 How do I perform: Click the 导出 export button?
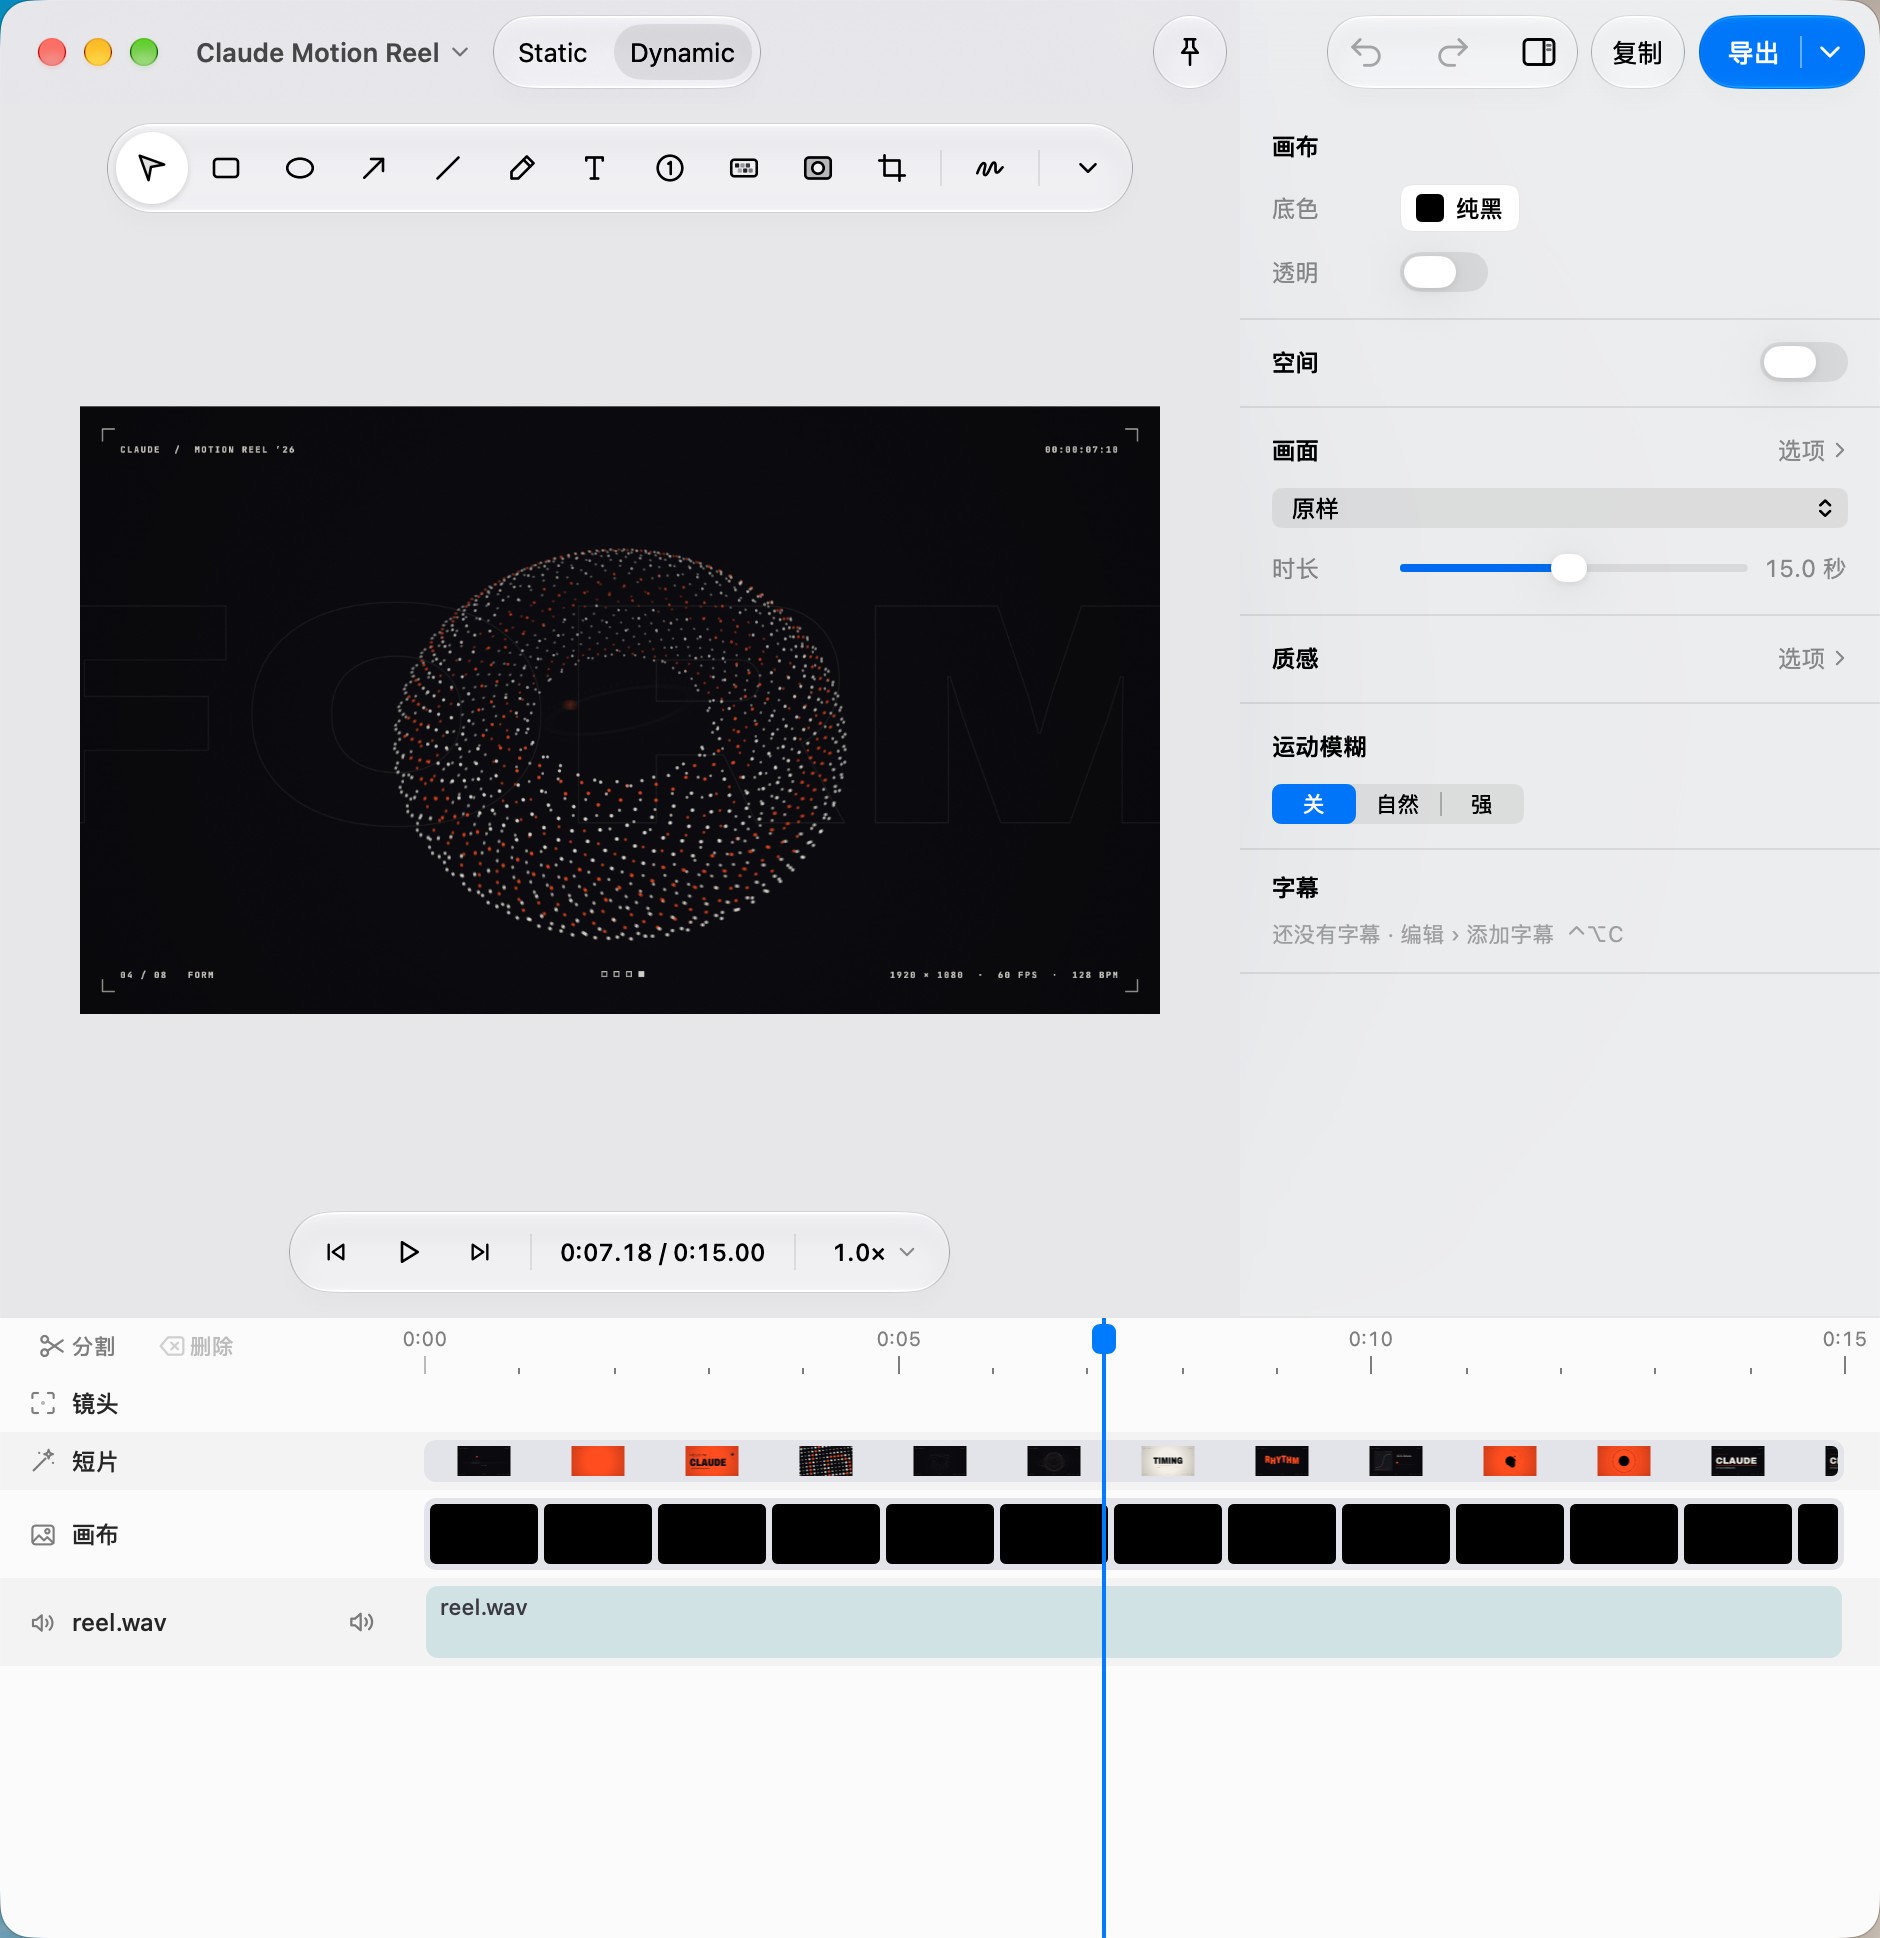coord(1753,52)
